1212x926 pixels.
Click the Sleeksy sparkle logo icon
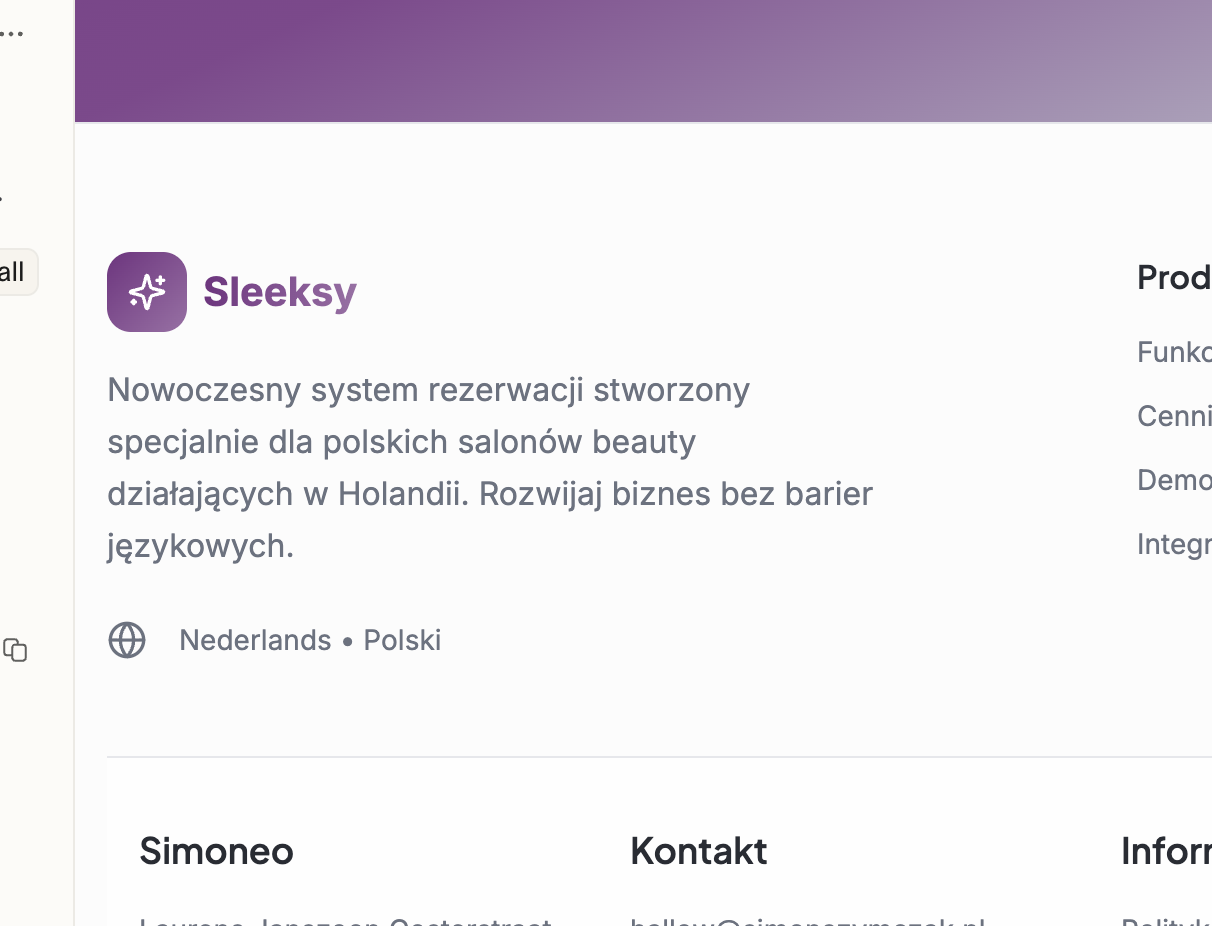147,292
